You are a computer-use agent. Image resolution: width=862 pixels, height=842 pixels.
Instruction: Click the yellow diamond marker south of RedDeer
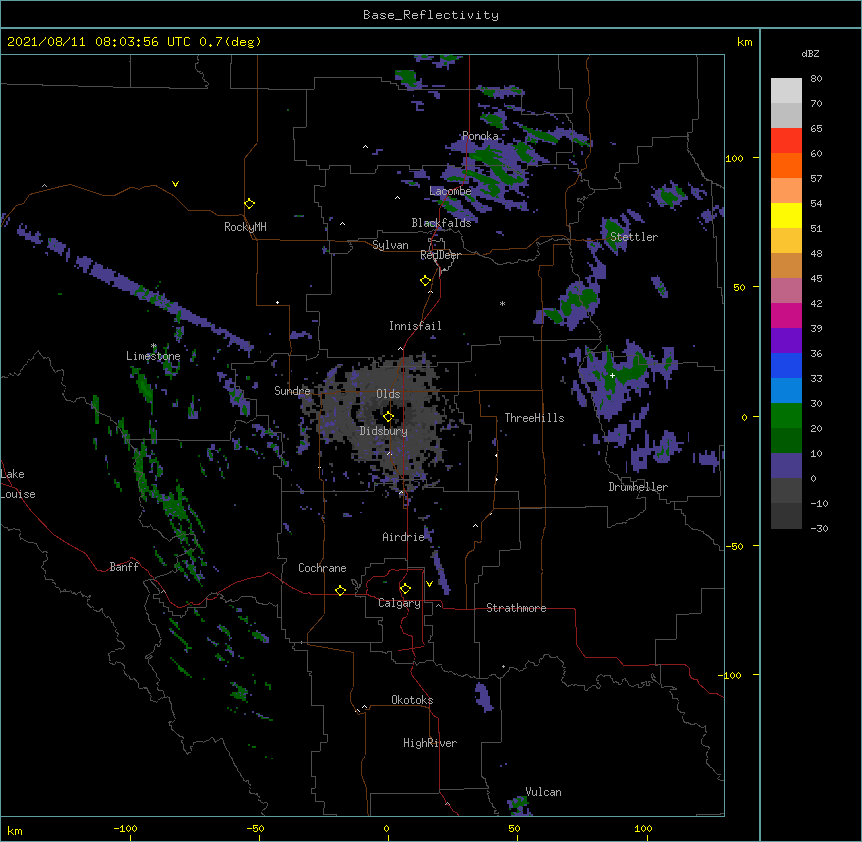point(426,281)
